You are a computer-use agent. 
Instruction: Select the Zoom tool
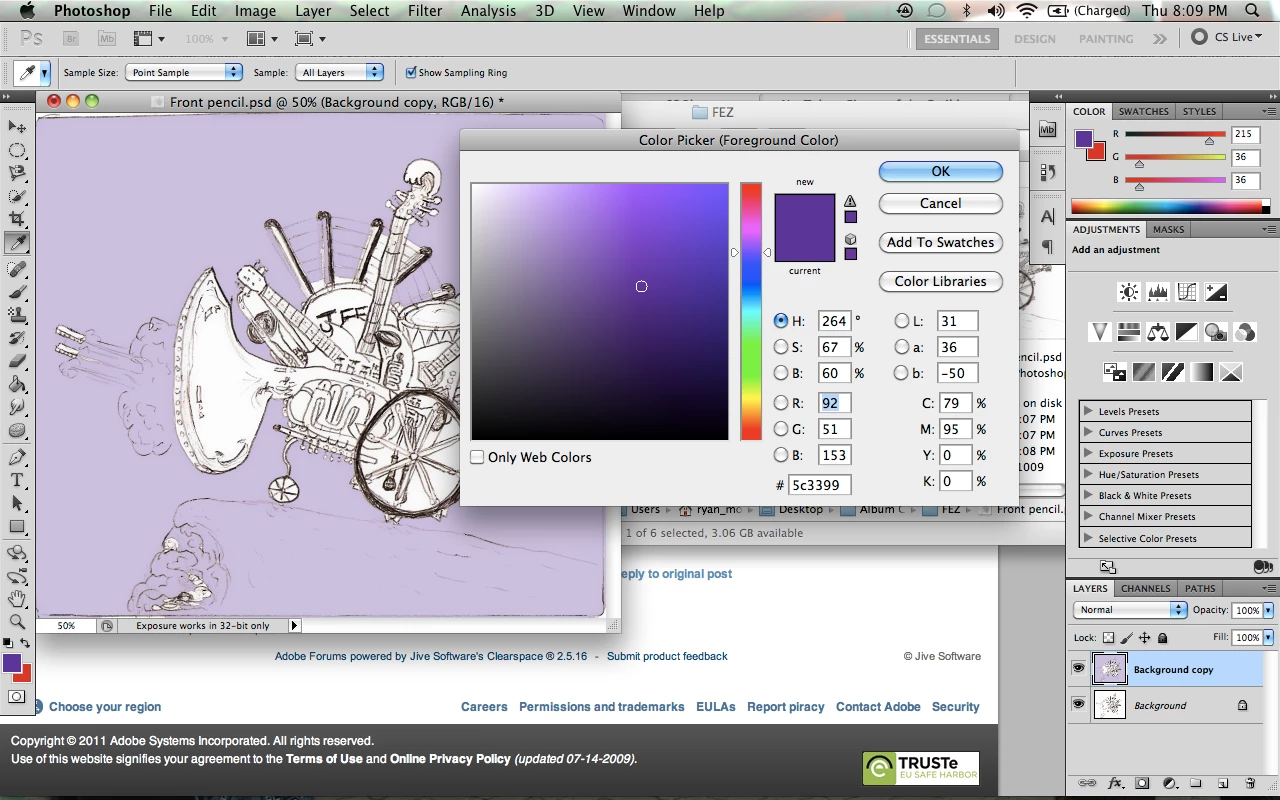point(17,622)
